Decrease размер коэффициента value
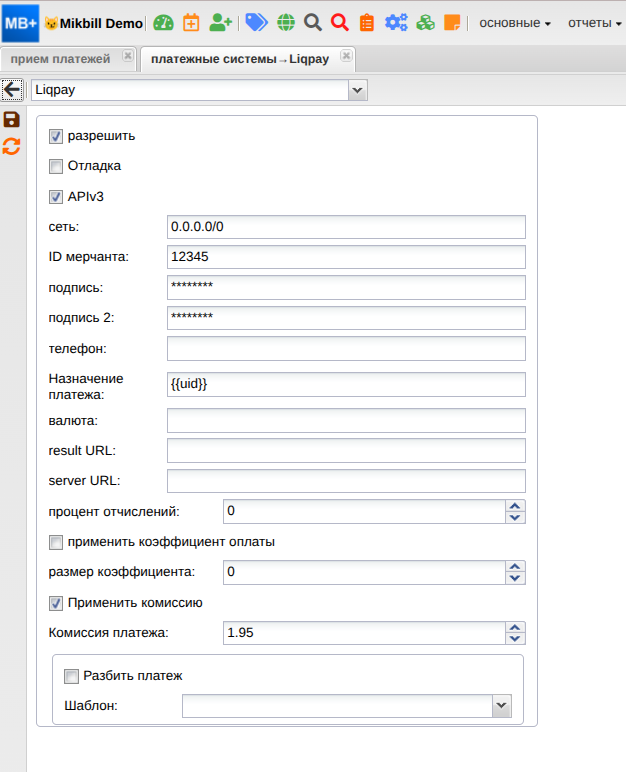 pyautogui.click(x=515, y=578)
